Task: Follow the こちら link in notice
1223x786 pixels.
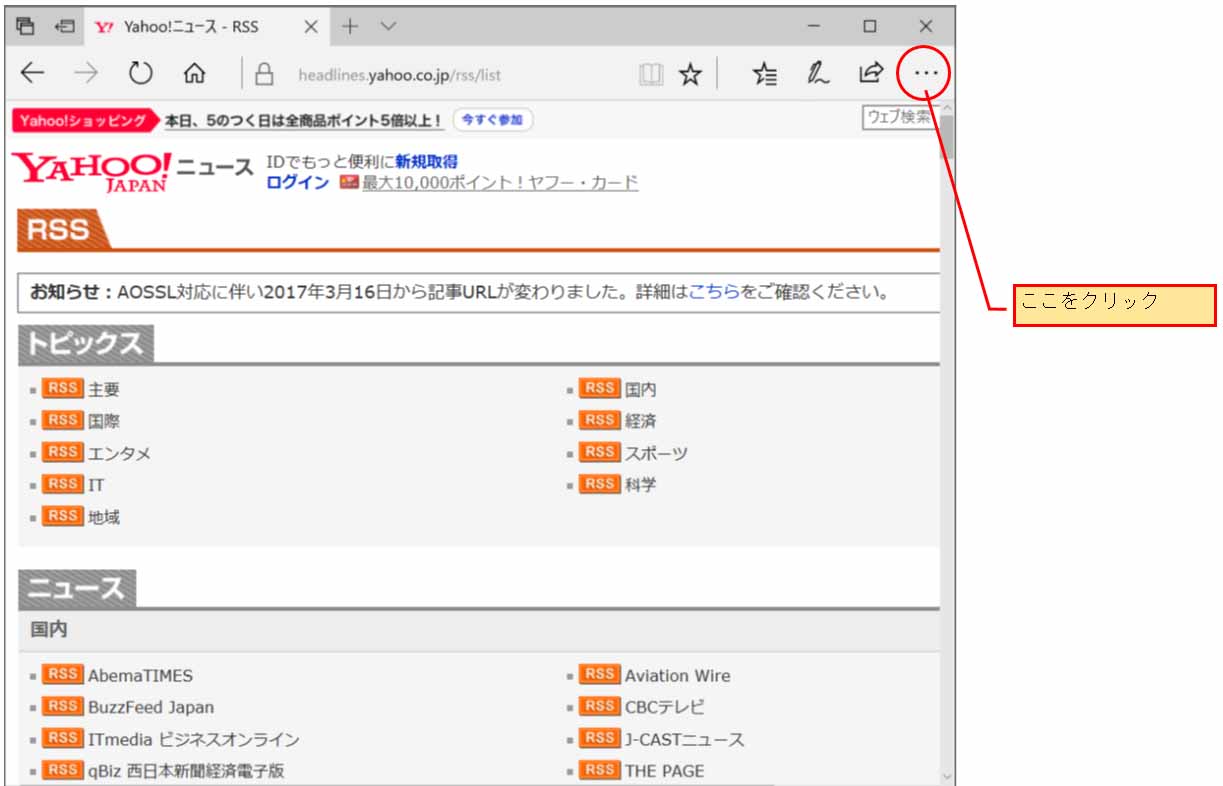Action: click(x=714, y=293)
